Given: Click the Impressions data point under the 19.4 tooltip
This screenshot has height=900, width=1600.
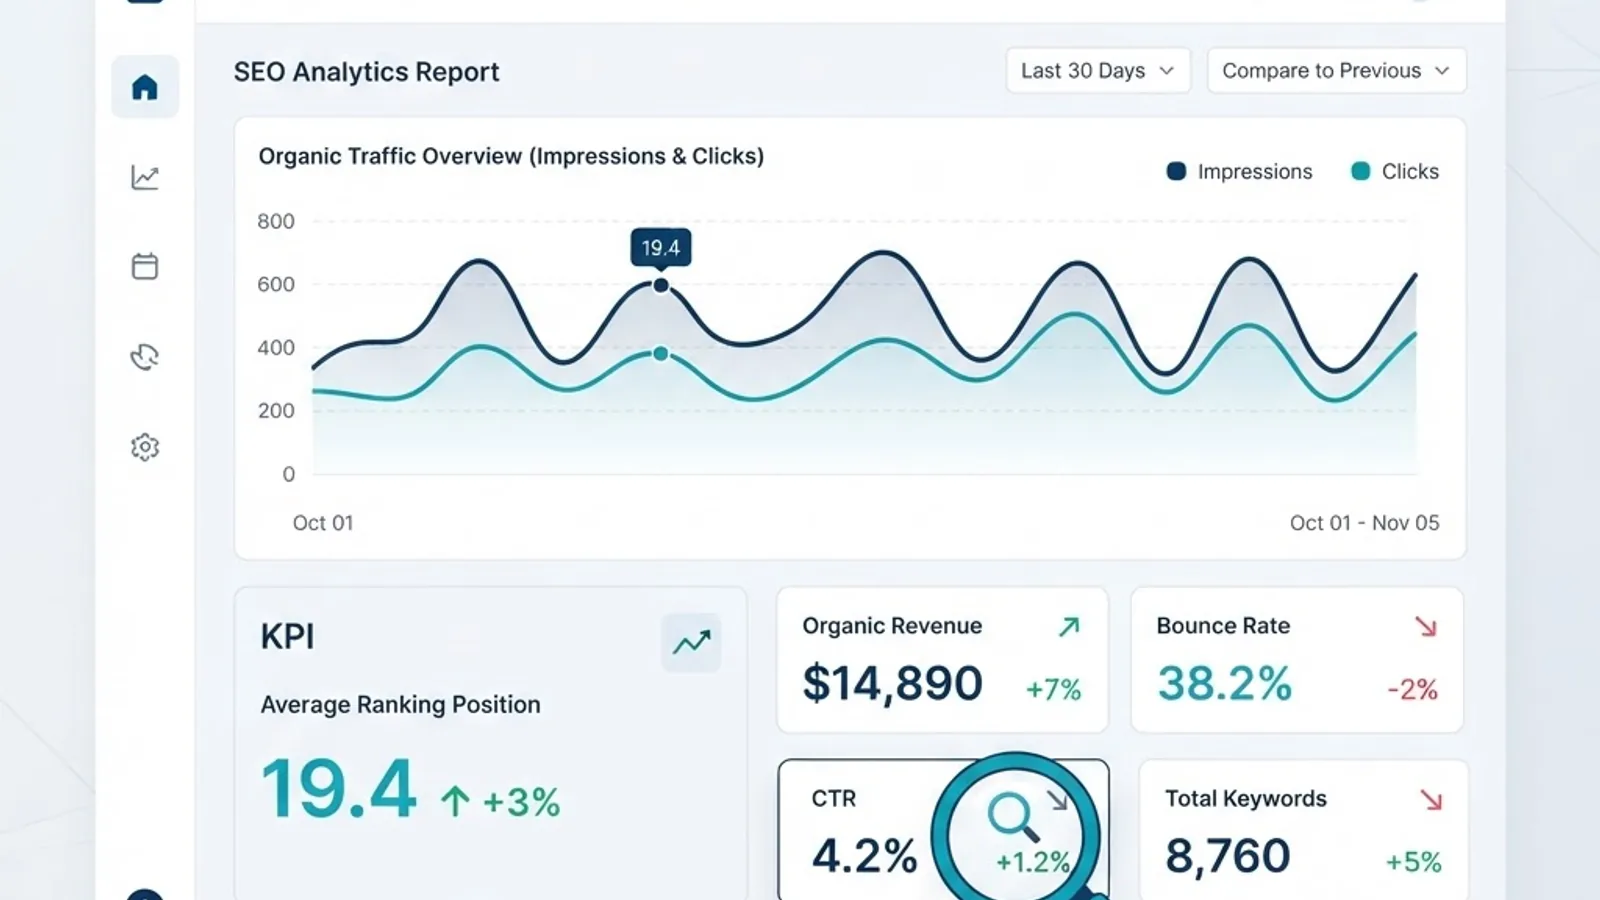Looking at the screenshot, I should [x=661, y=286].
